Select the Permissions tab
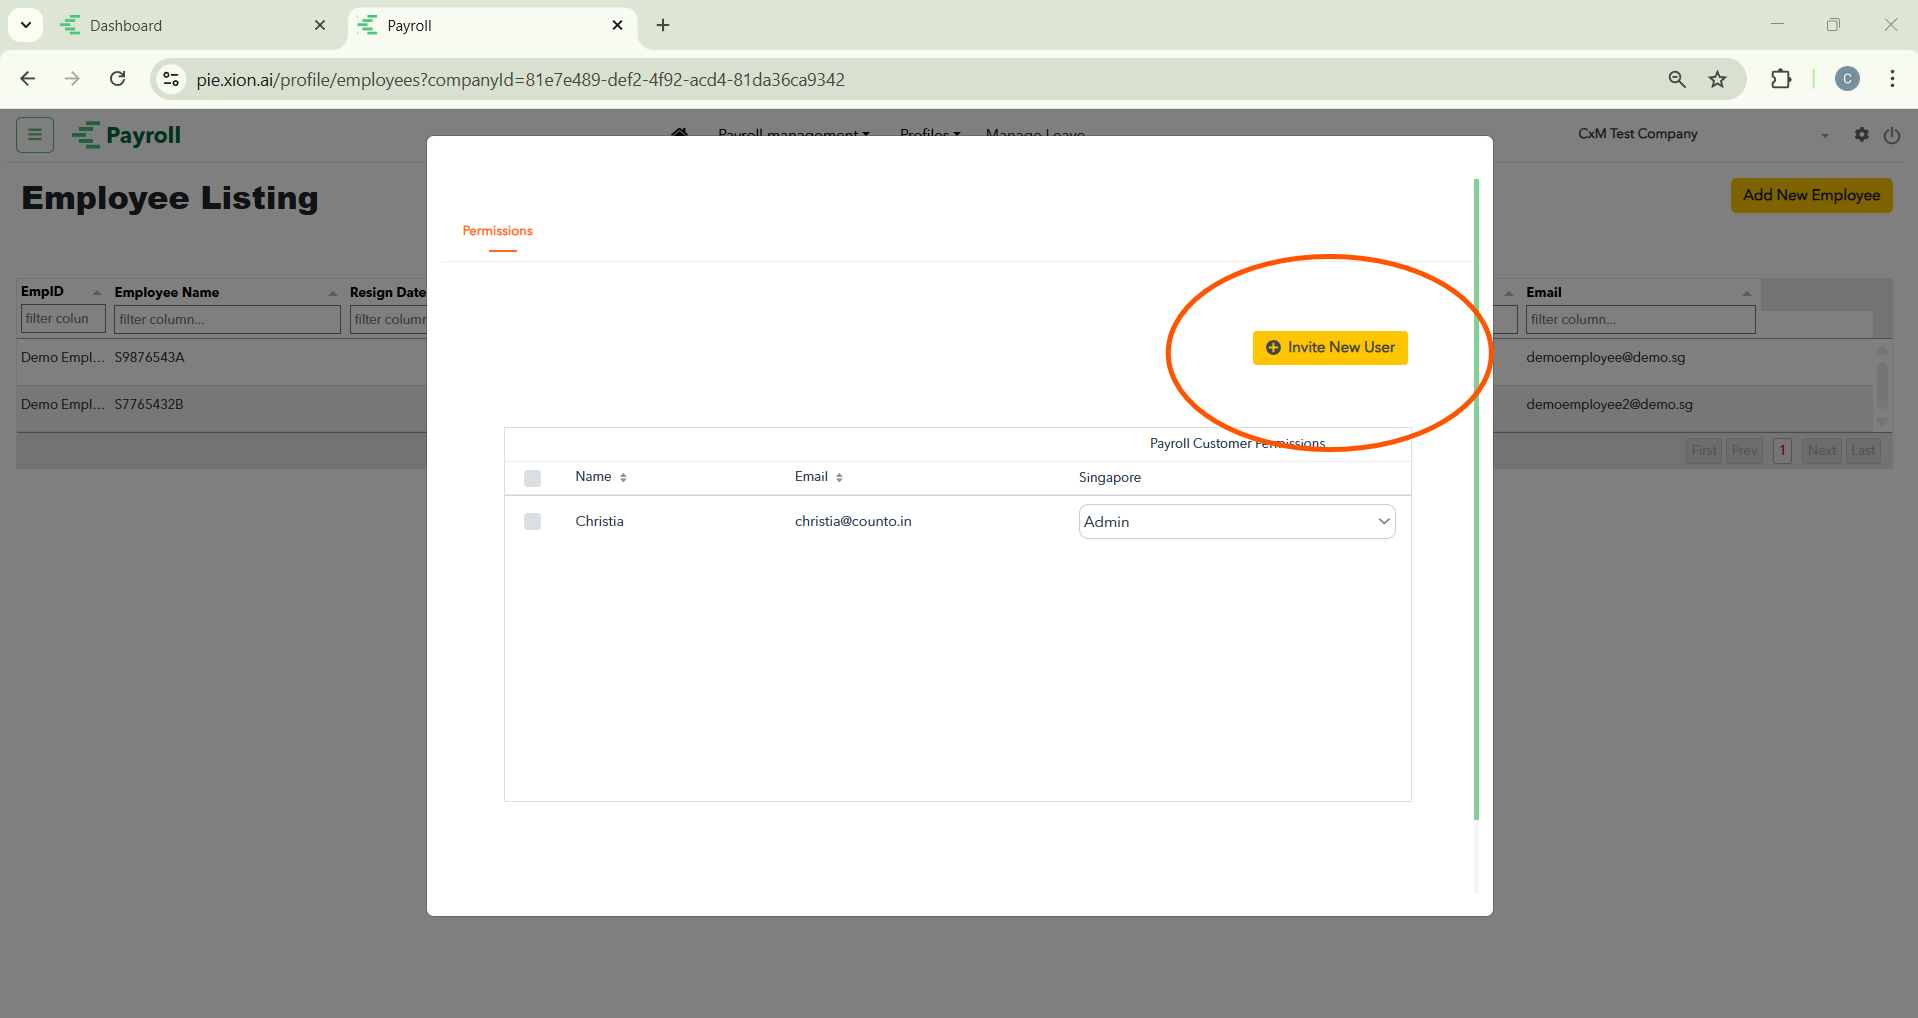This screenshot has height=1018, width=1918. (x=497, y=231)
